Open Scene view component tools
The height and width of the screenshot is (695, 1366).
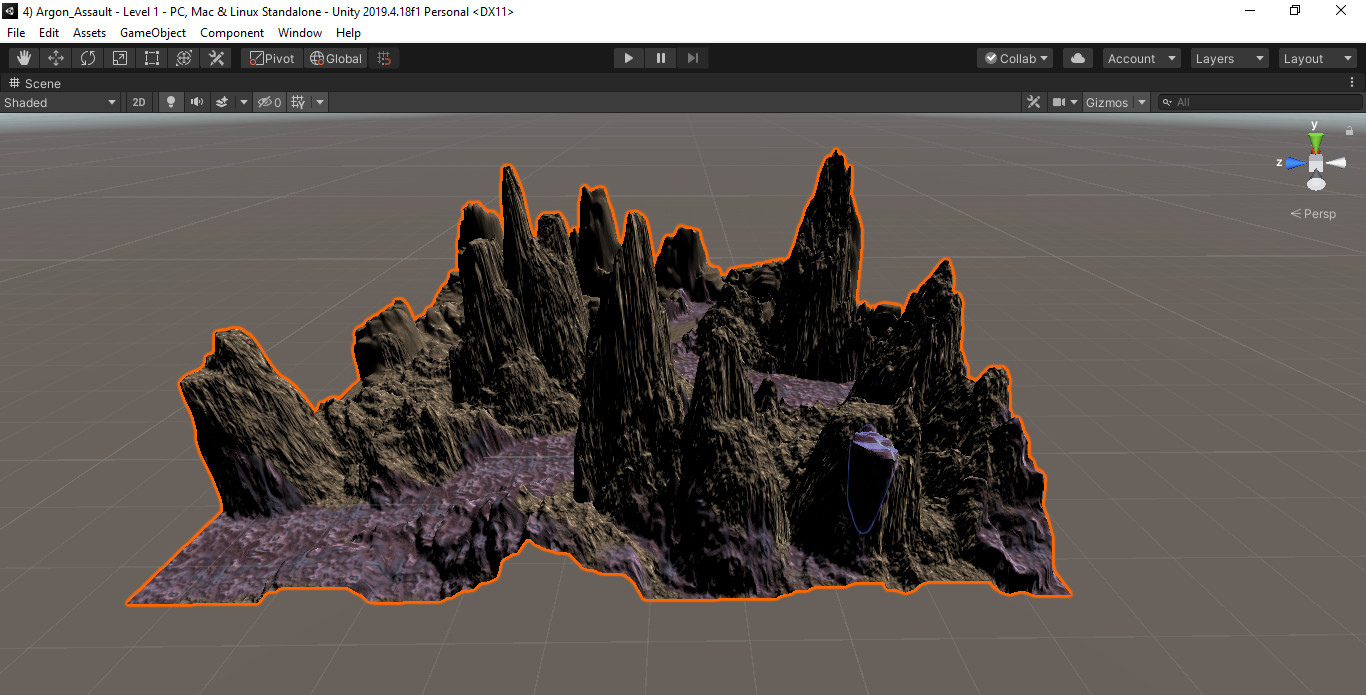coord(1033,102)
